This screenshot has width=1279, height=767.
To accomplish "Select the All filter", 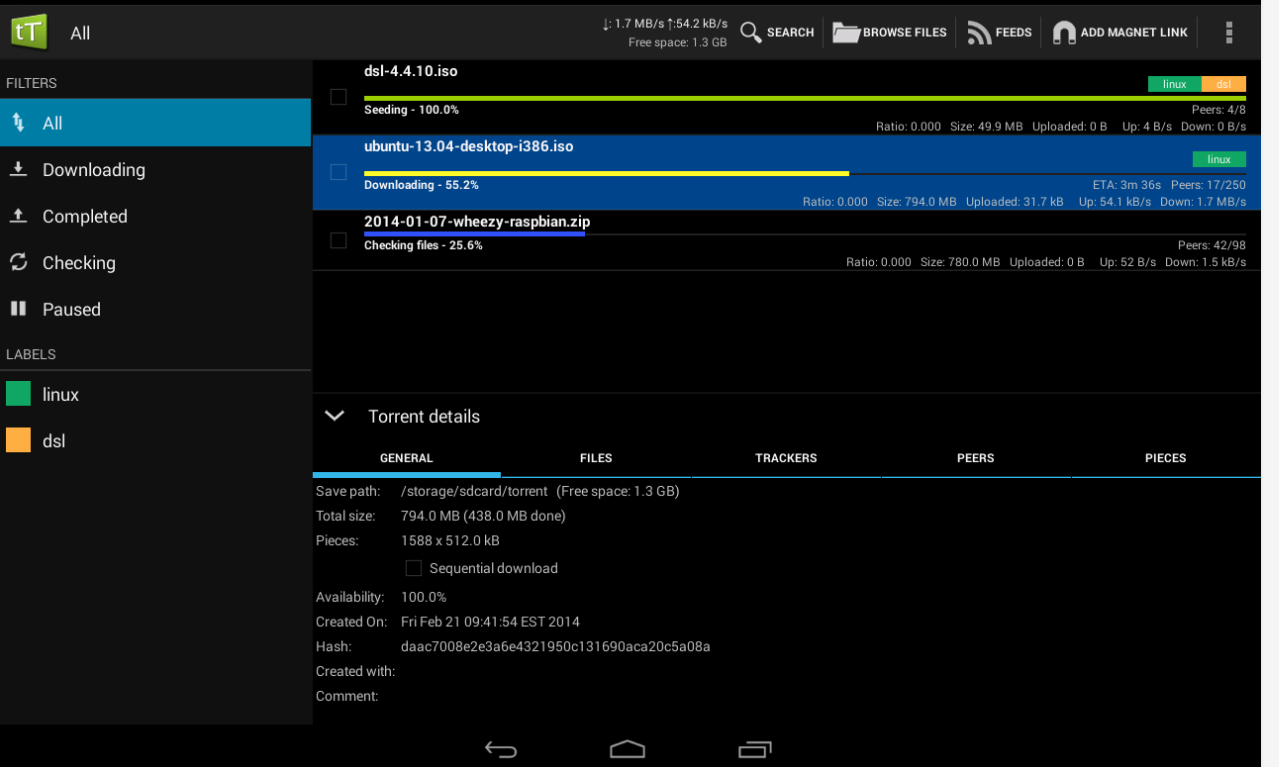I will (155, 123).
